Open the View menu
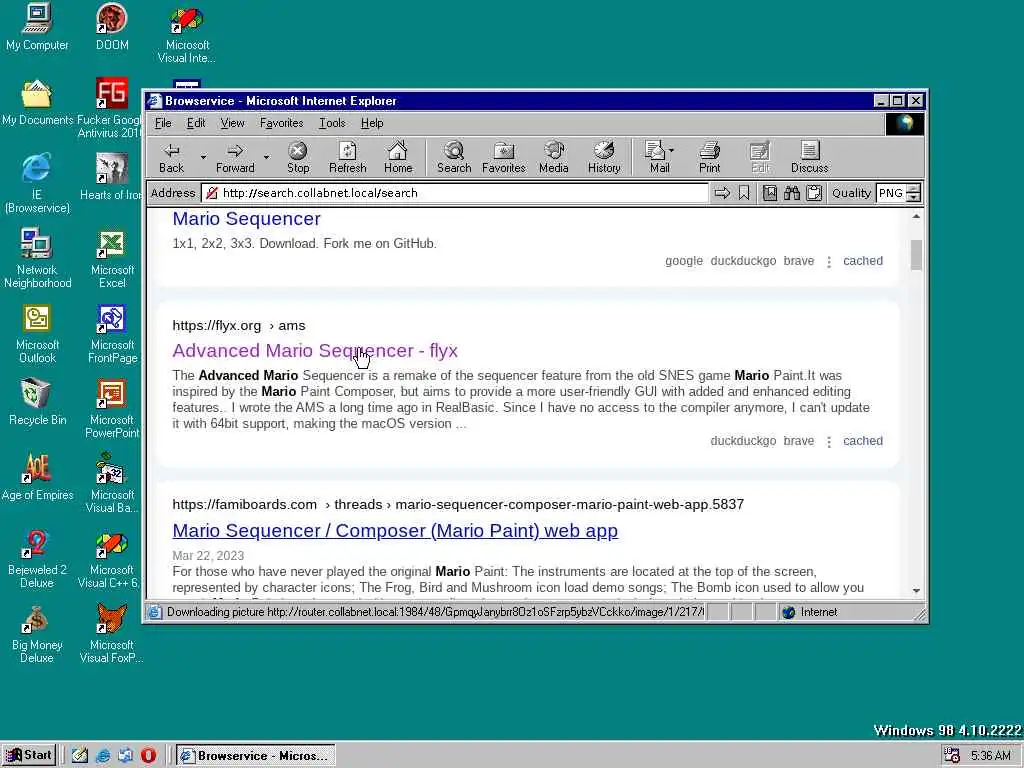1024x768 pixels. [232, 123]
